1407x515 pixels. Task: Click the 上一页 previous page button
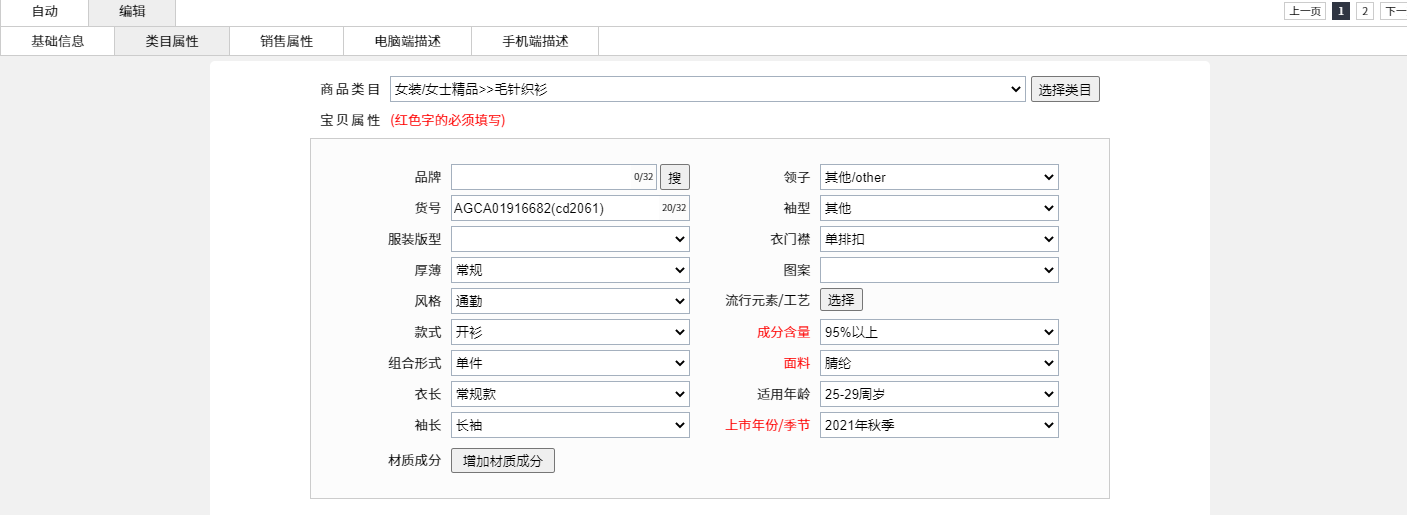1304,12
